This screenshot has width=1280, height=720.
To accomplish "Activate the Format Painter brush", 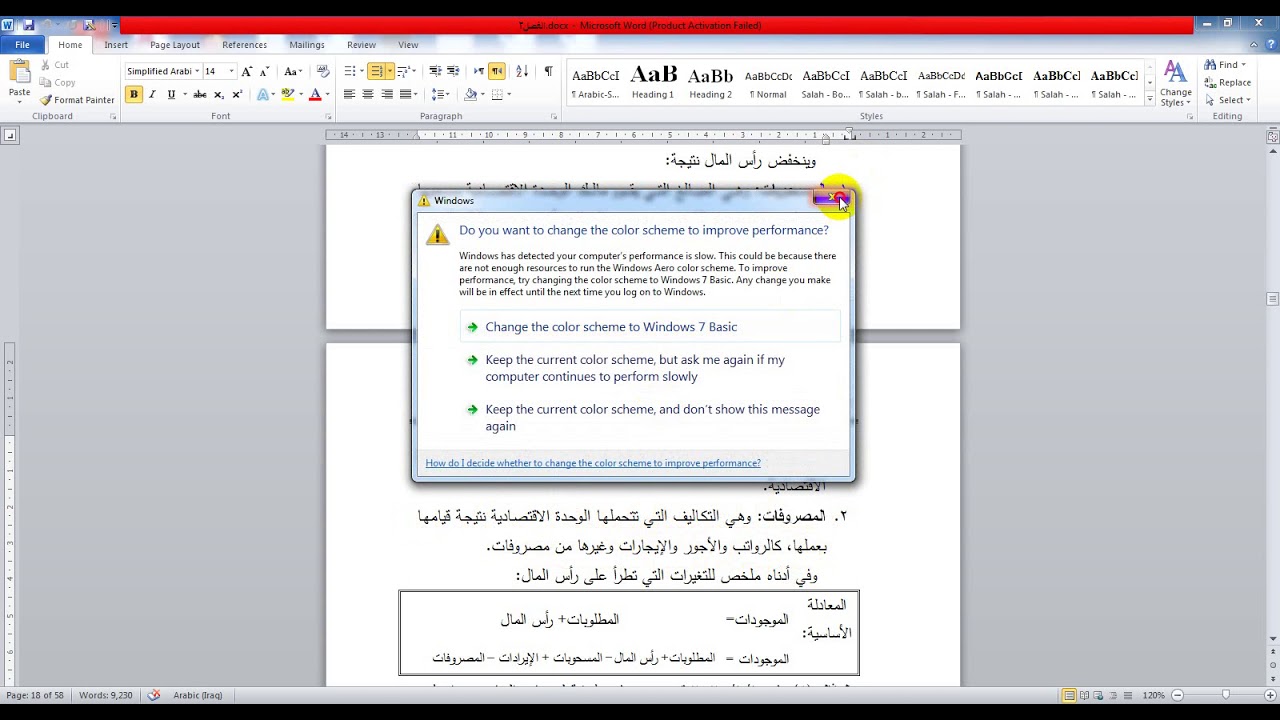I will [77, 100].
